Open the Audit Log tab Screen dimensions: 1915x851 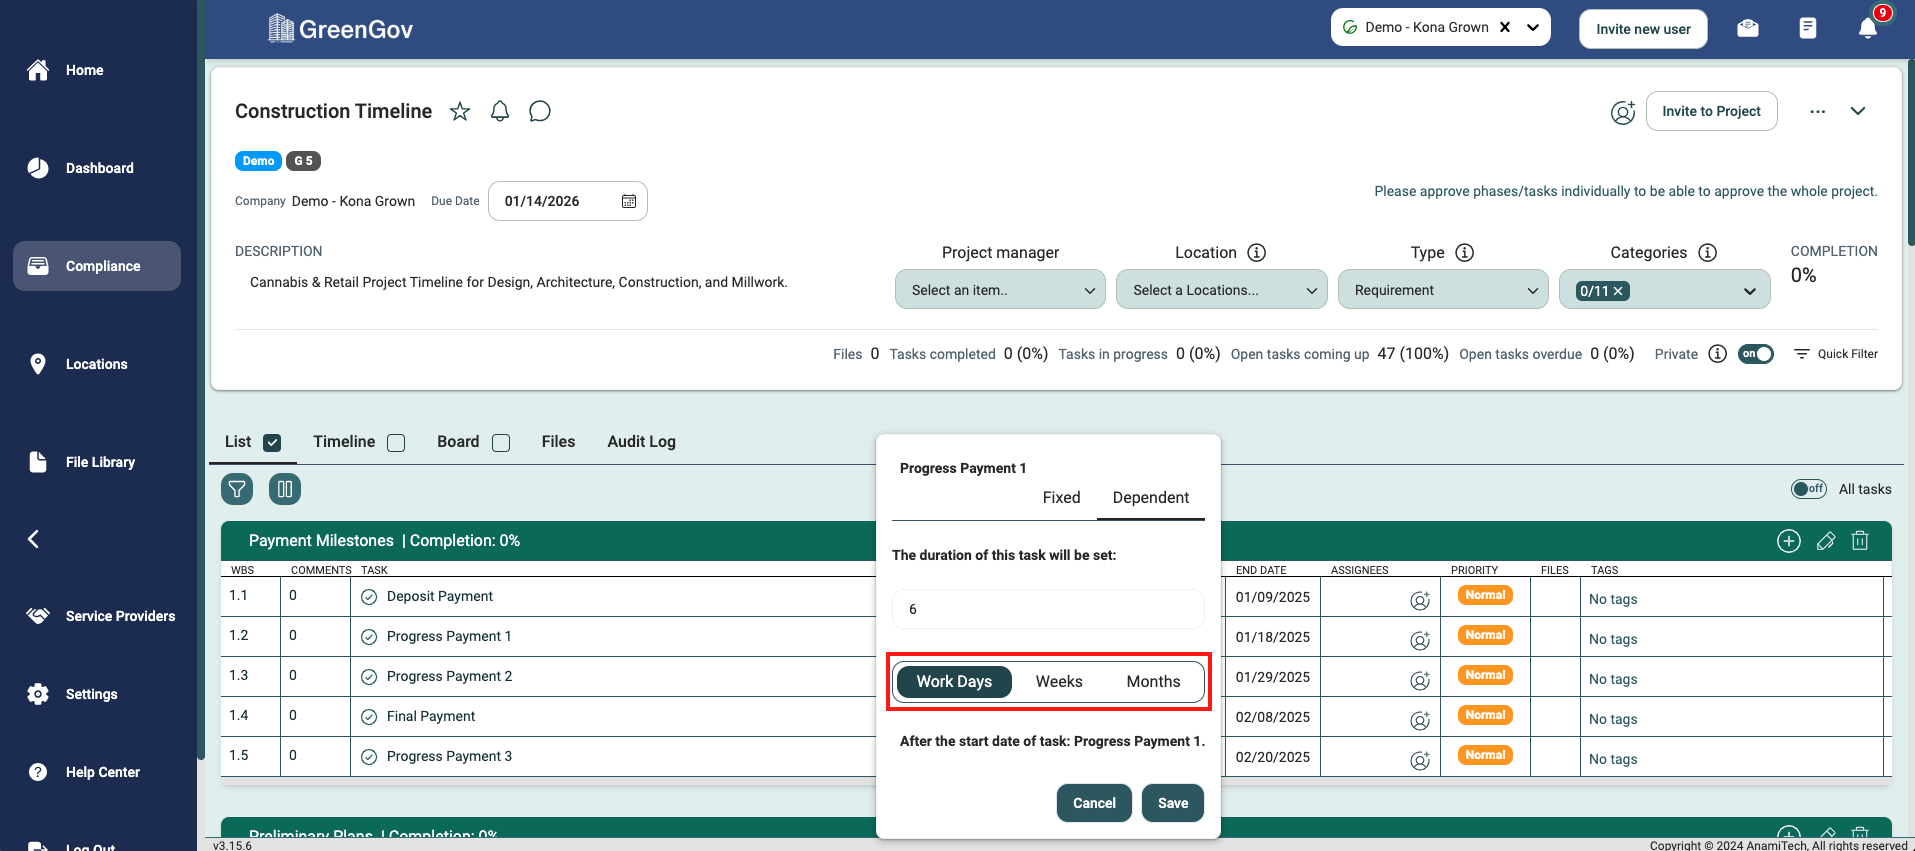pyautogui.click(x=641, y=442)
